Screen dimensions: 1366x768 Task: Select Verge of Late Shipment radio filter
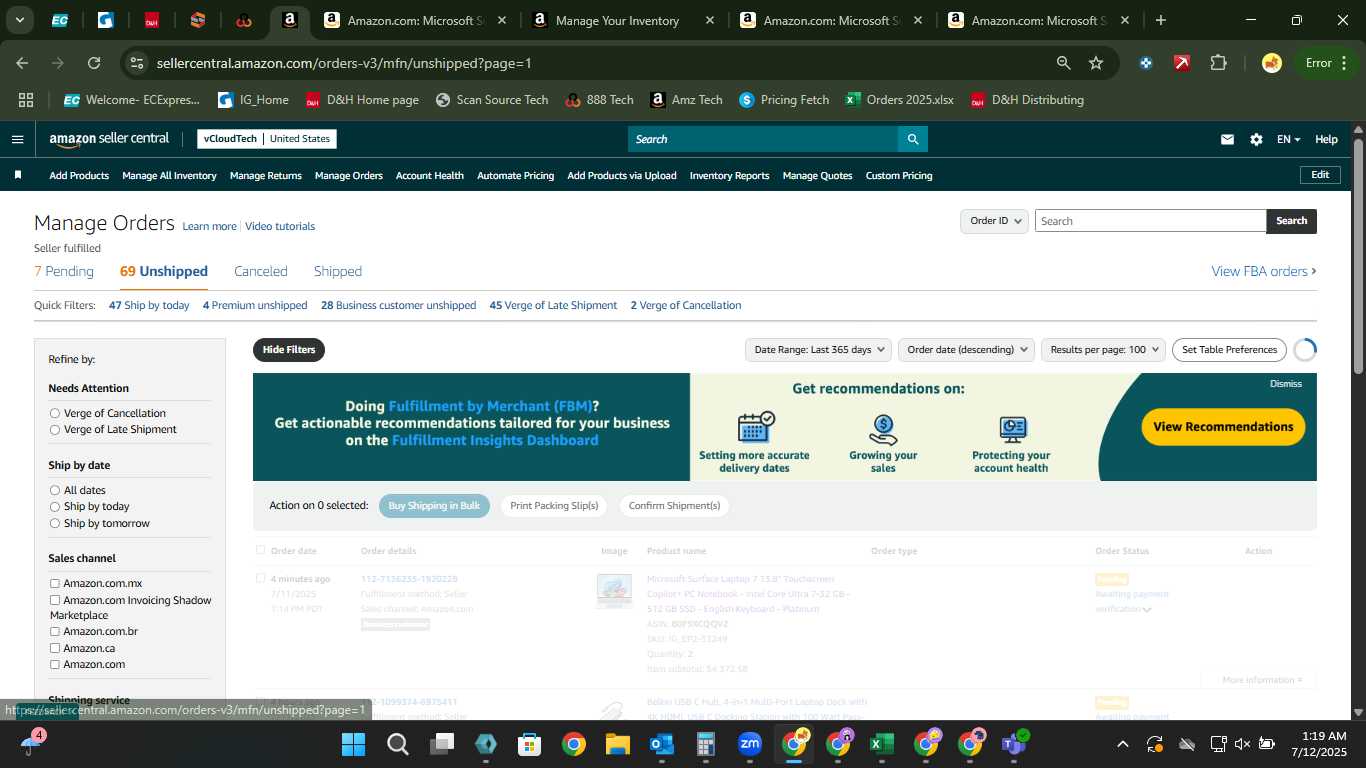(x=55, y=429)
